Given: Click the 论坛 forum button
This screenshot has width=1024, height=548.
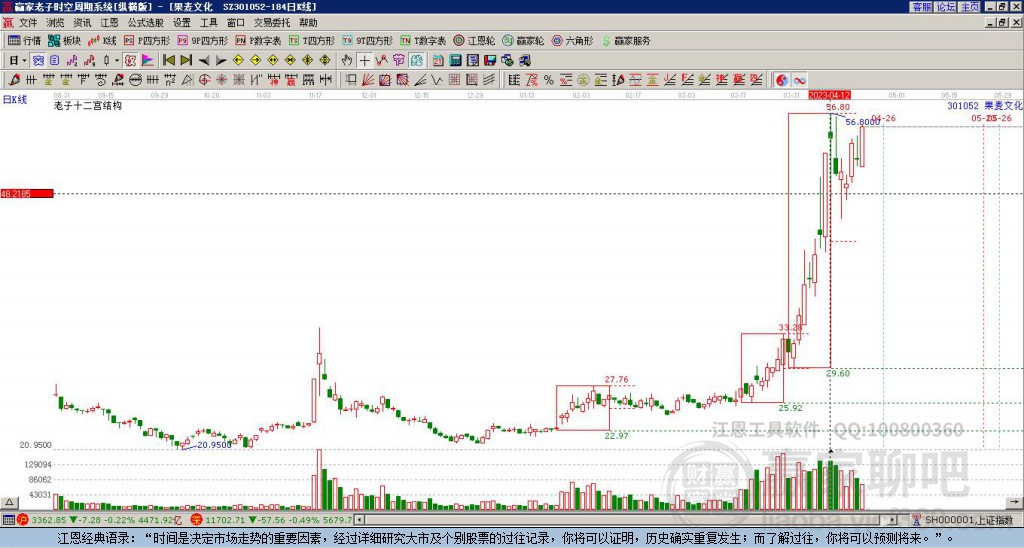Looking at the screenshot, I should [x=945, y=7].
